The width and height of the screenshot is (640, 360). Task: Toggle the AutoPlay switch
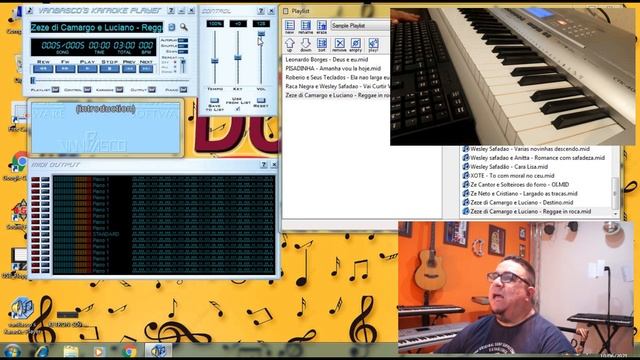point(183,40)
